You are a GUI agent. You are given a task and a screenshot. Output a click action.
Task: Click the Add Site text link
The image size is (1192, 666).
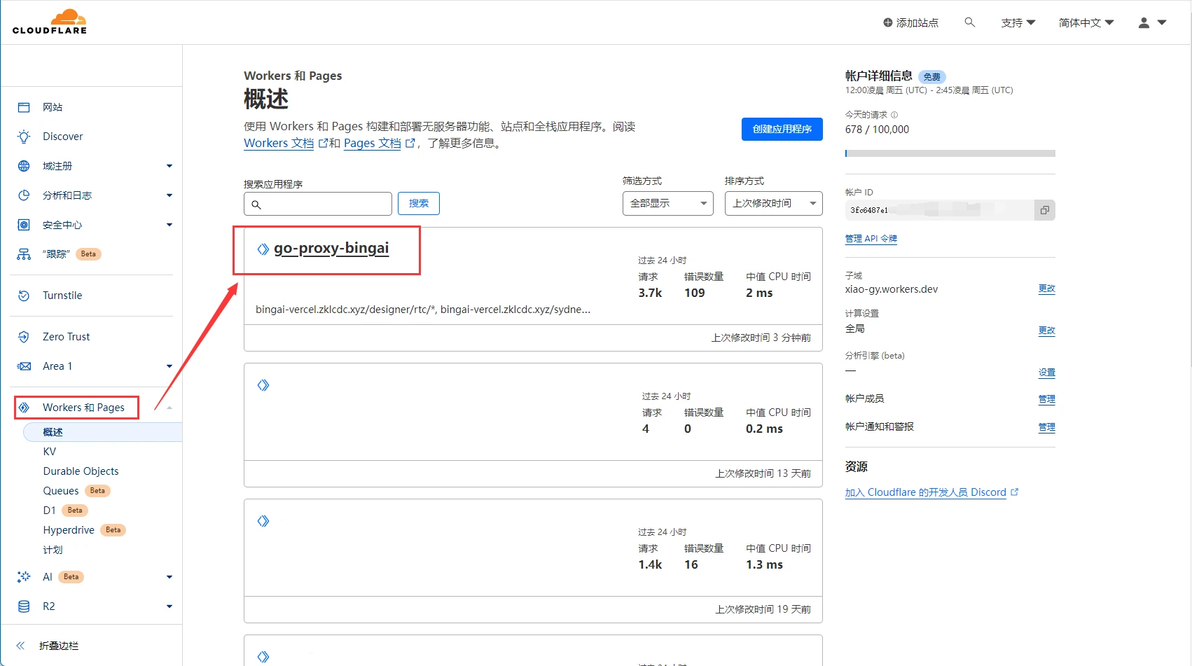coord(917,23)
